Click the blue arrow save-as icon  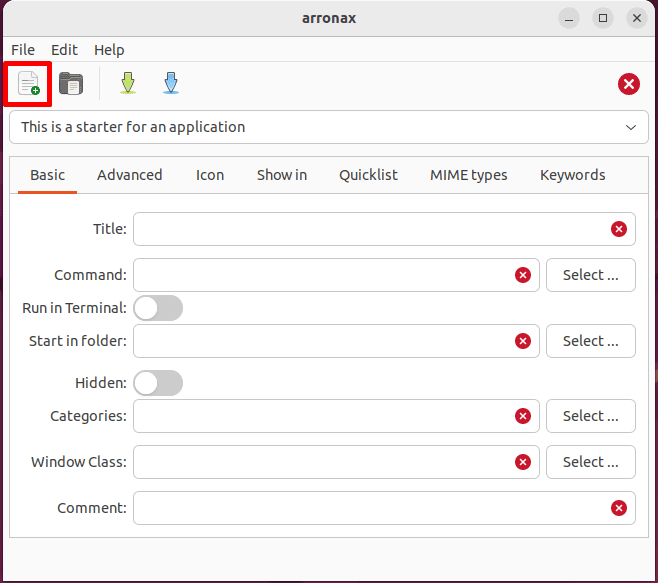(171, 84)
